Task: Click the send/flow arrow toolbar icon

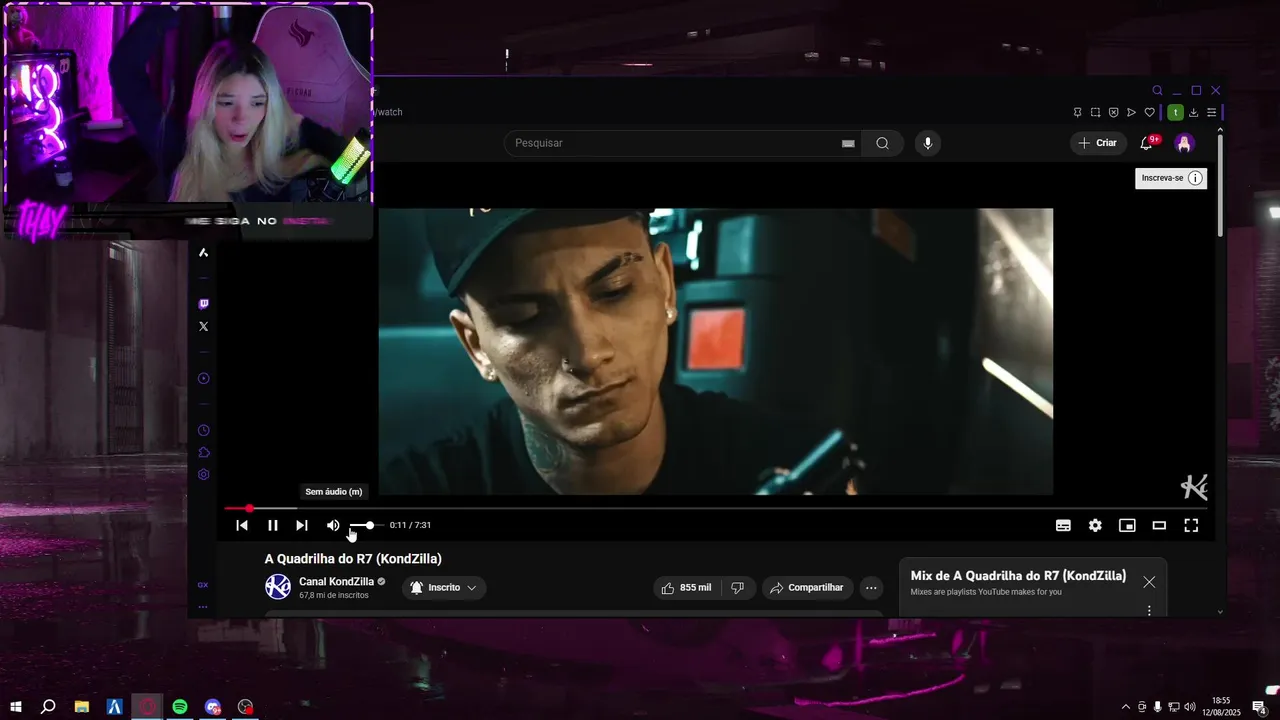Action: pos(1131,112)
